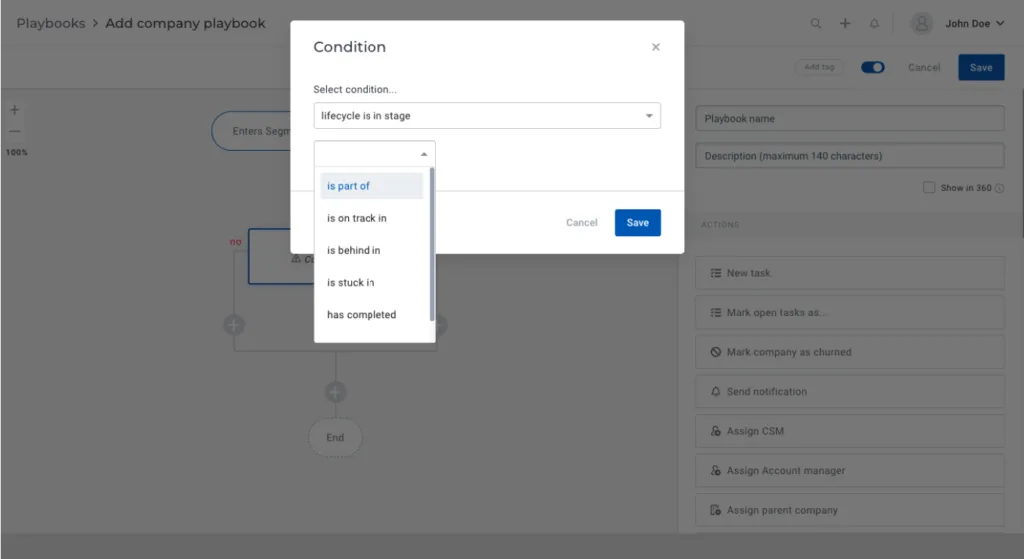Add the Assign Account manager action
1024x559 pixels.
tap(850, 471)
